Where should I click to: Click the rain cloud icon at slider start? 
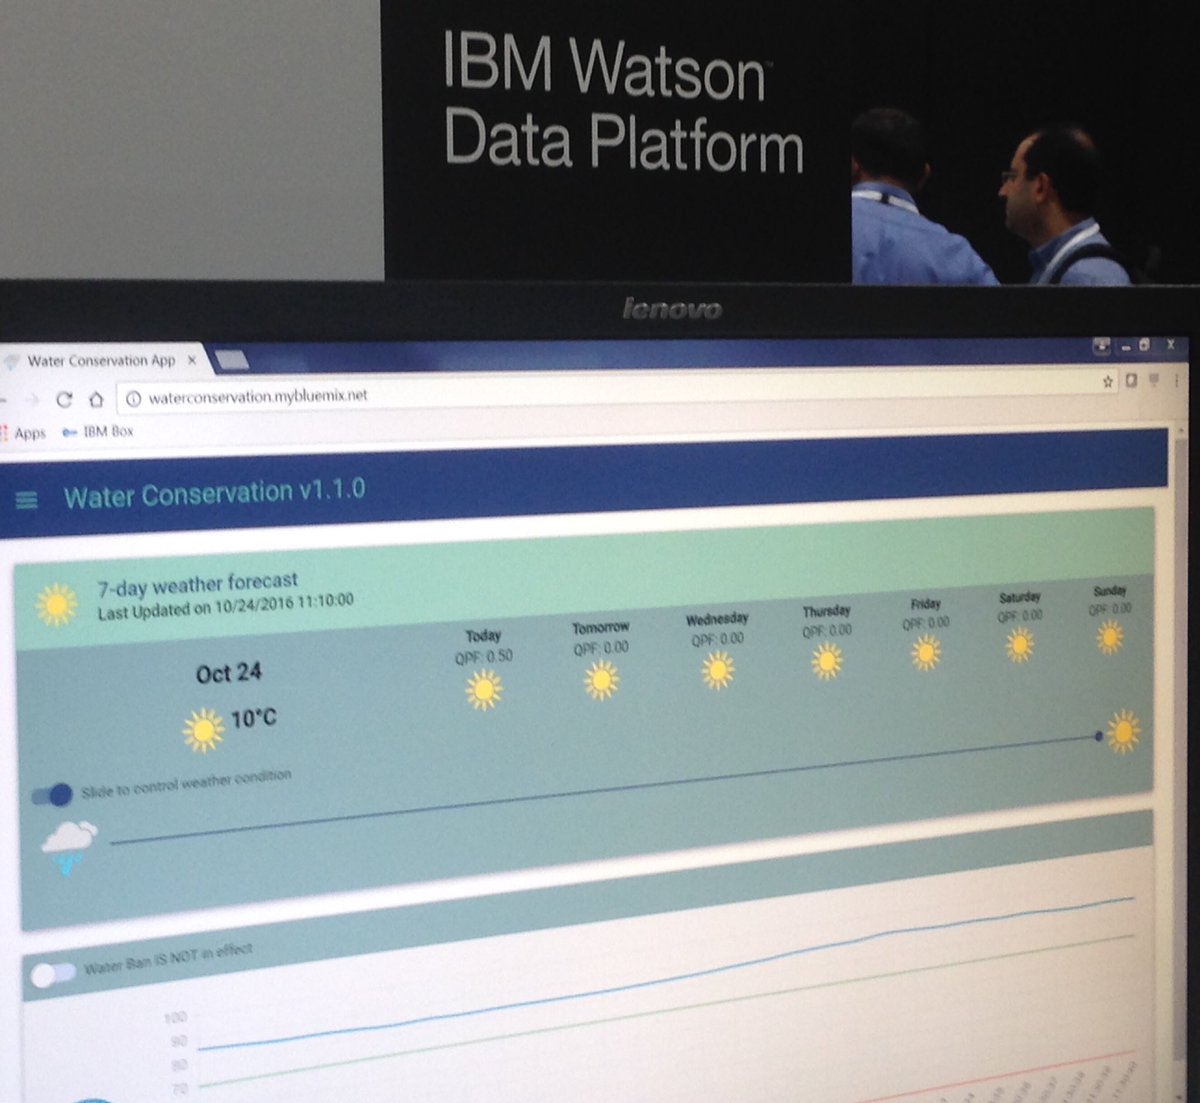point(69,846)
